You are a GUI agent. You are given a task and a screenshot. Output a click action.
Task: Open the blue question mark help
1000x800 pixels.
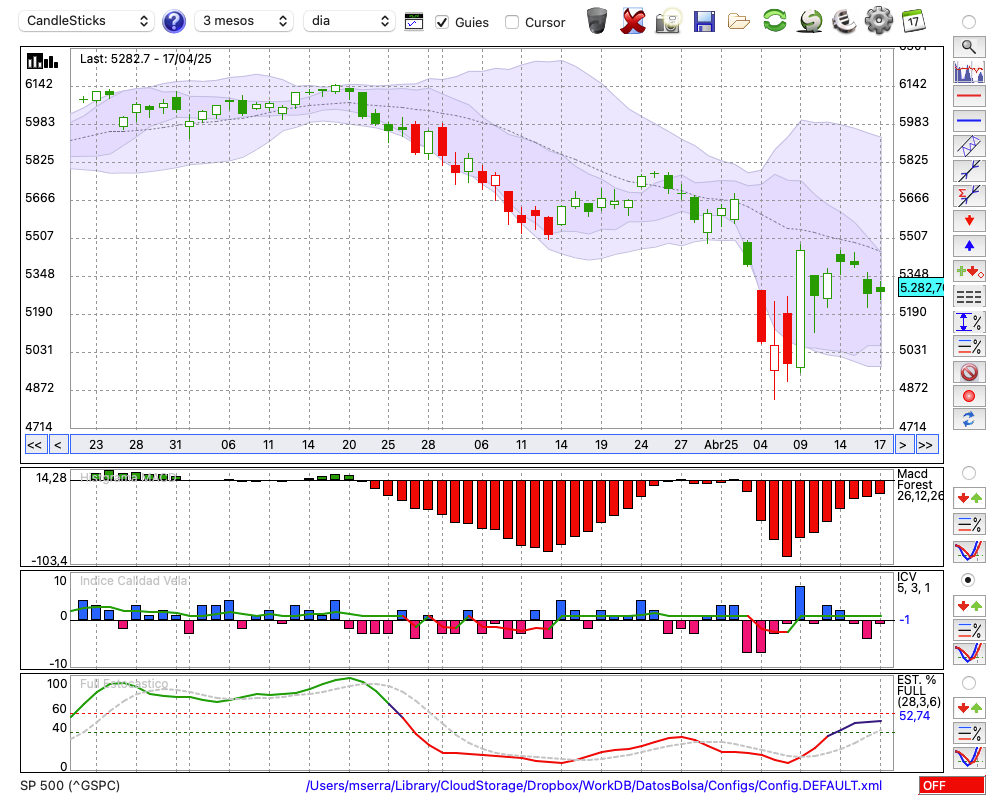(173, 22)
